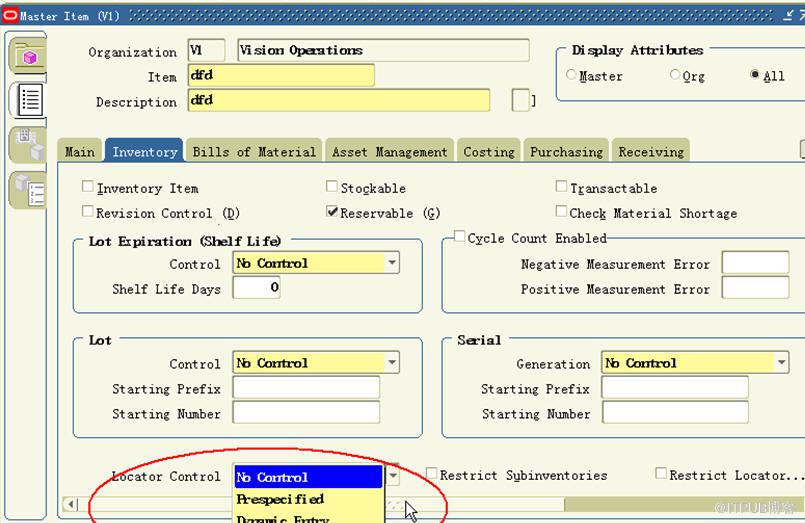Click the Shelf Life Days field

point(257,287)
